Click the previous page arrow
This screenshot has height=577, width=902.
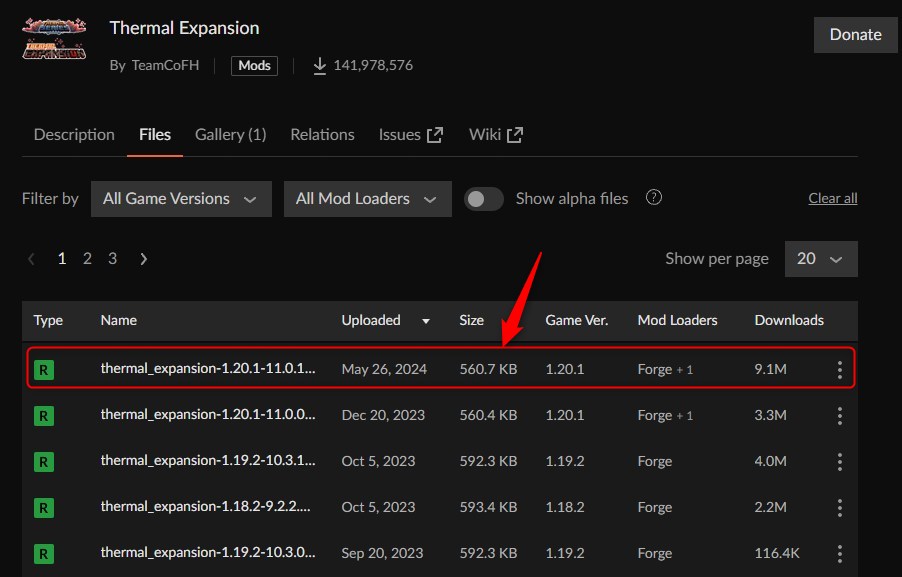click(32, 259)
